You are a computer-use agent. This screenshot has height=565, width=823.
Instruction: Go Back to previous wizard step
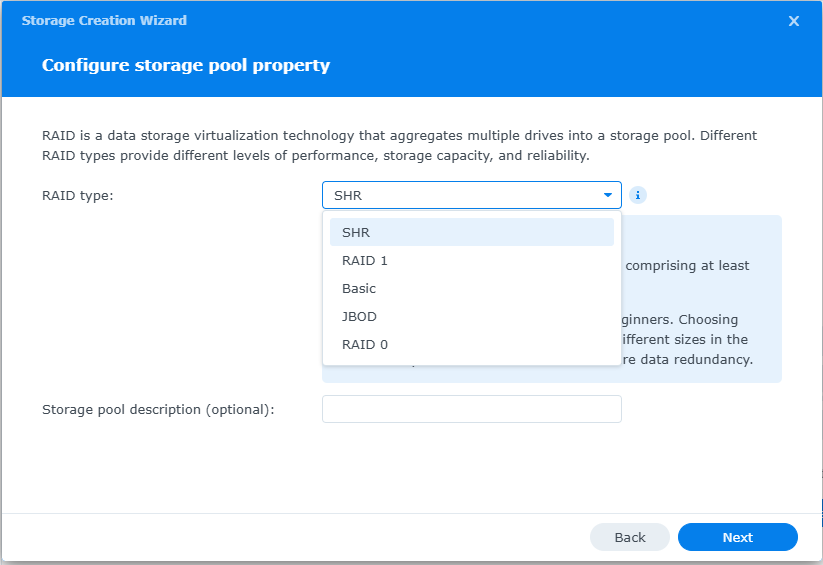630,537
